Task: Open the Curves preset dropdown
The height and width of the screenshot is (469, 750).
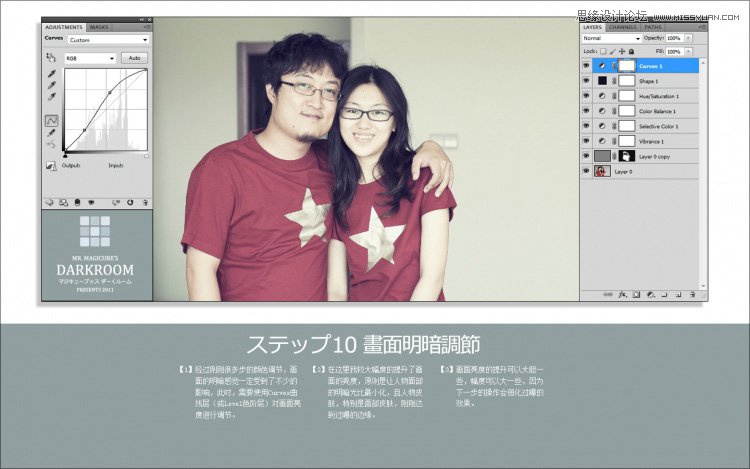Action: coord(108,40)
